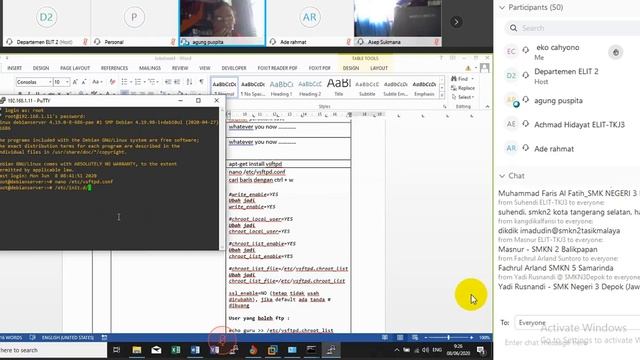Open the font size dropdown
640x360 pixels.
(x=67, y=82)
